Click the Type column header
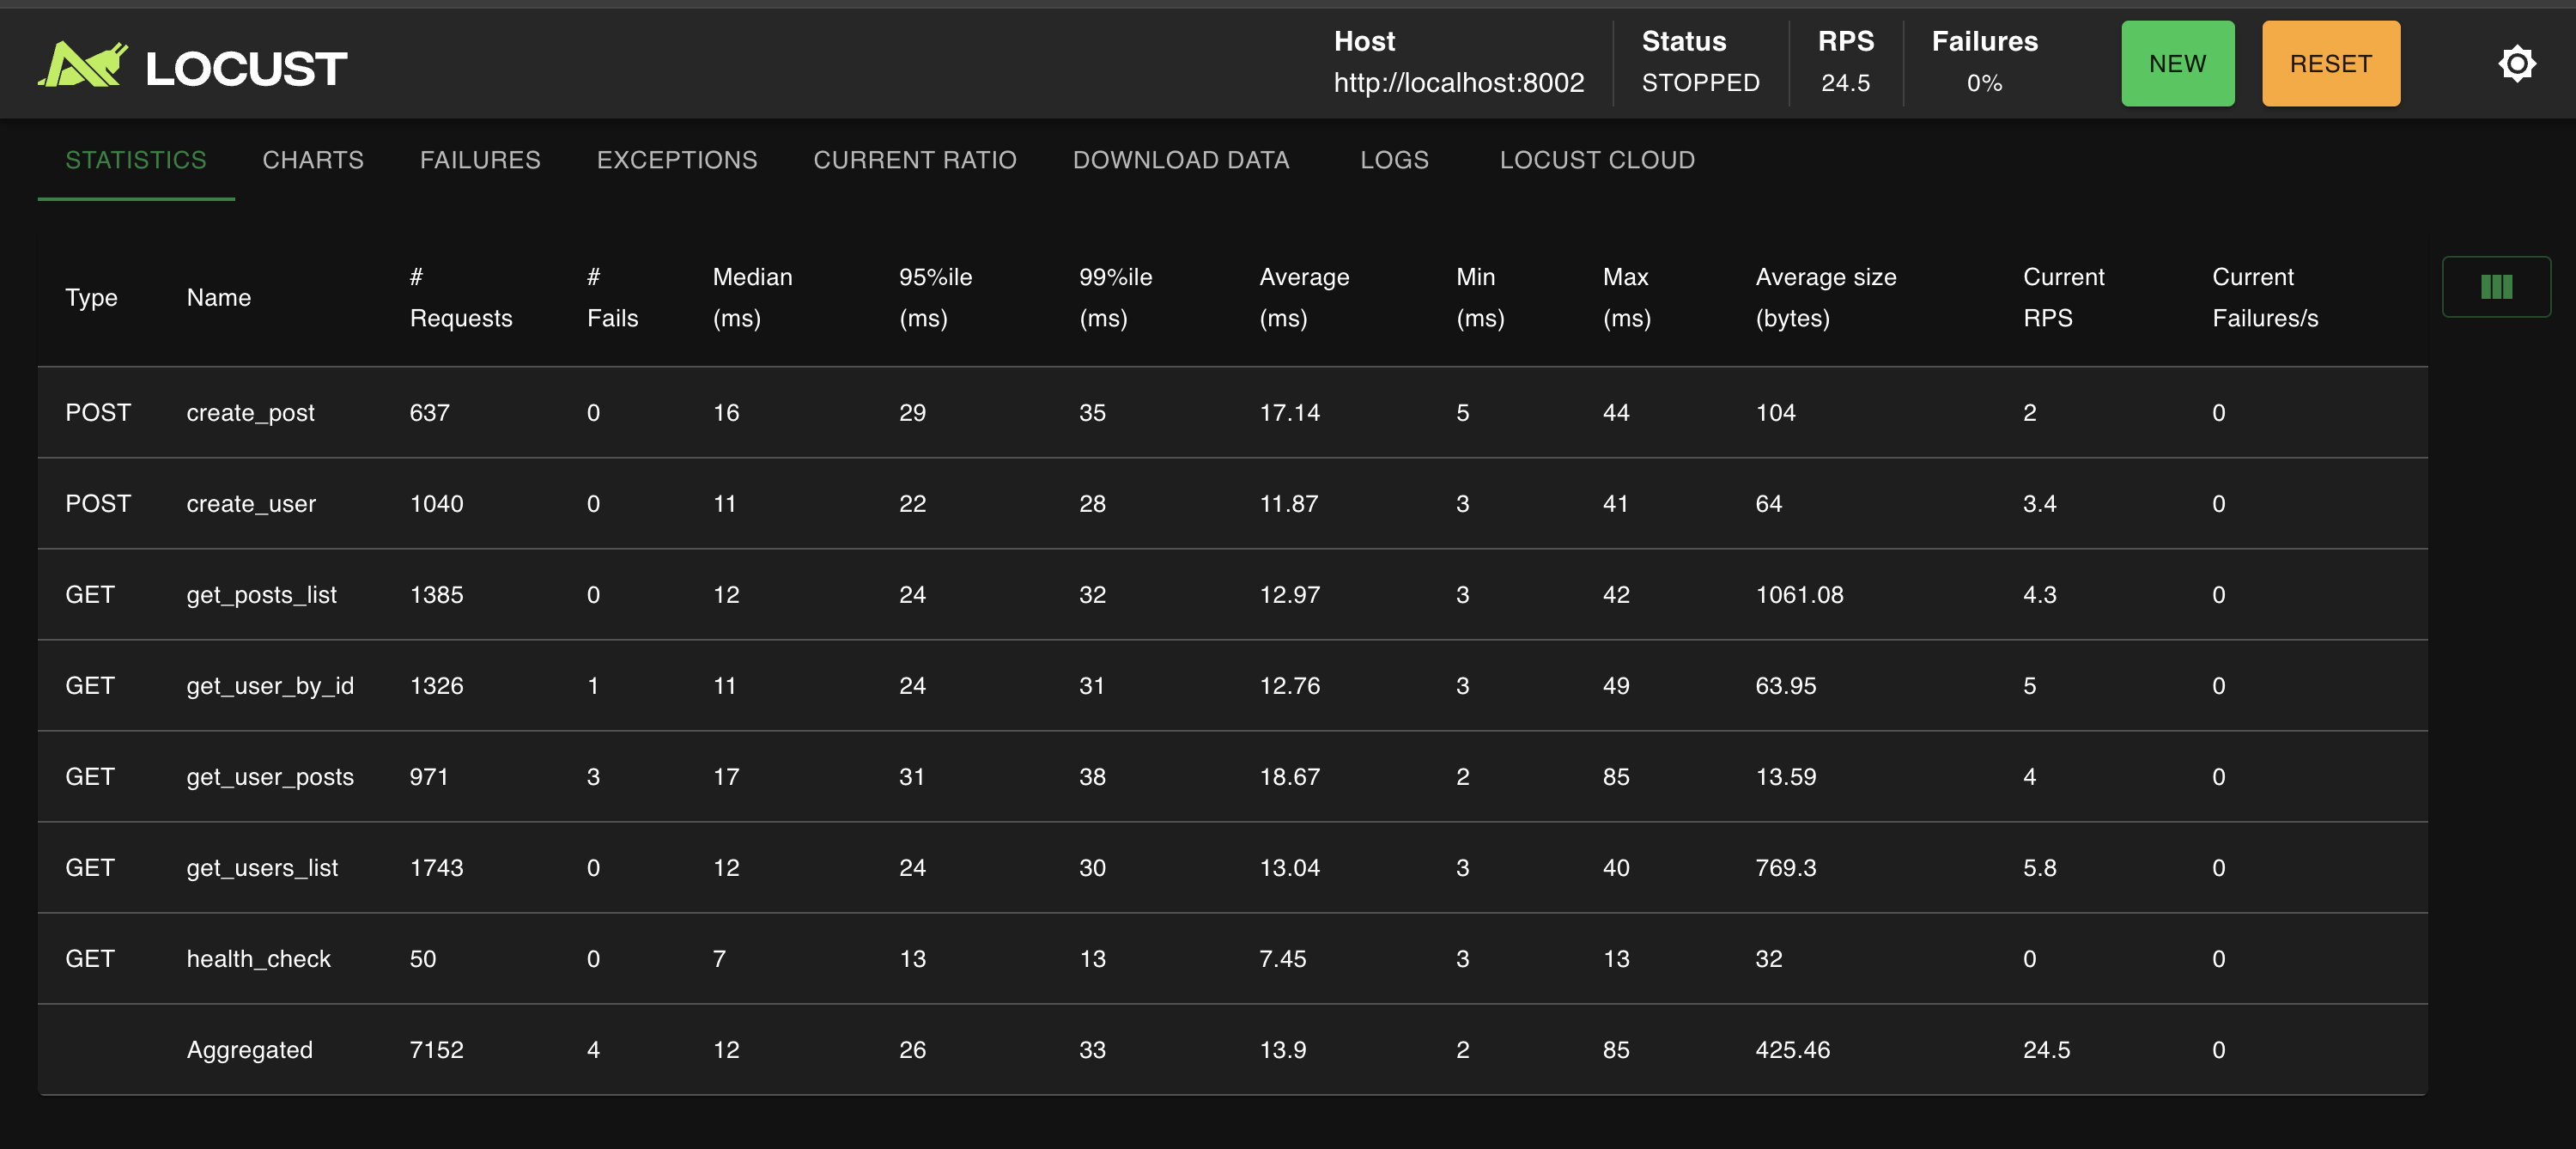Screen dimensions: 2576x1149 click(91, 298)
